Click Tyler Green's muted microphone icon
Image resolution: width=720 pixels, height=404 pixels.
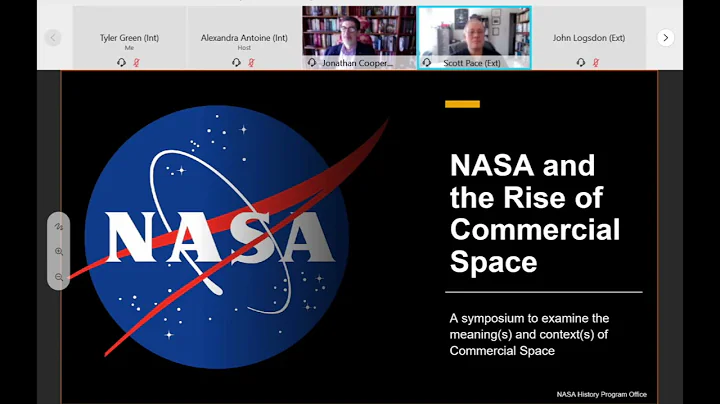pos(136,62)
